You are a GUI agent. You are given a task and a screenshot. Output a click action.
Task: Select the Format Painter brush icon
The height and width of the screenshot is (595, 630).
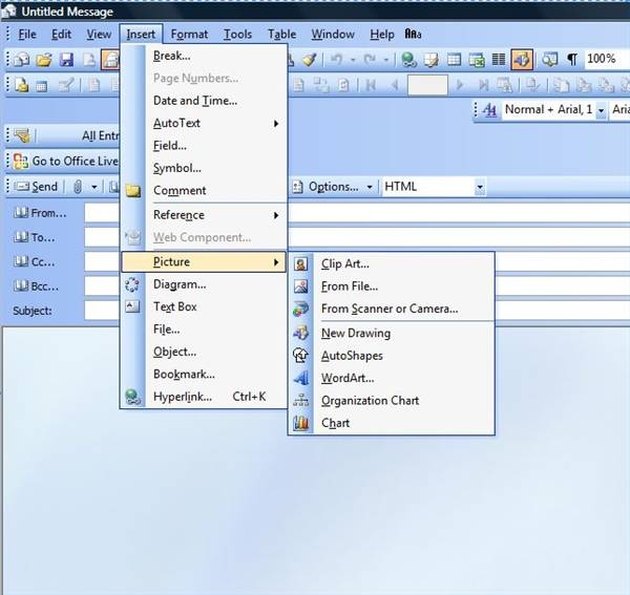point(309,60)
